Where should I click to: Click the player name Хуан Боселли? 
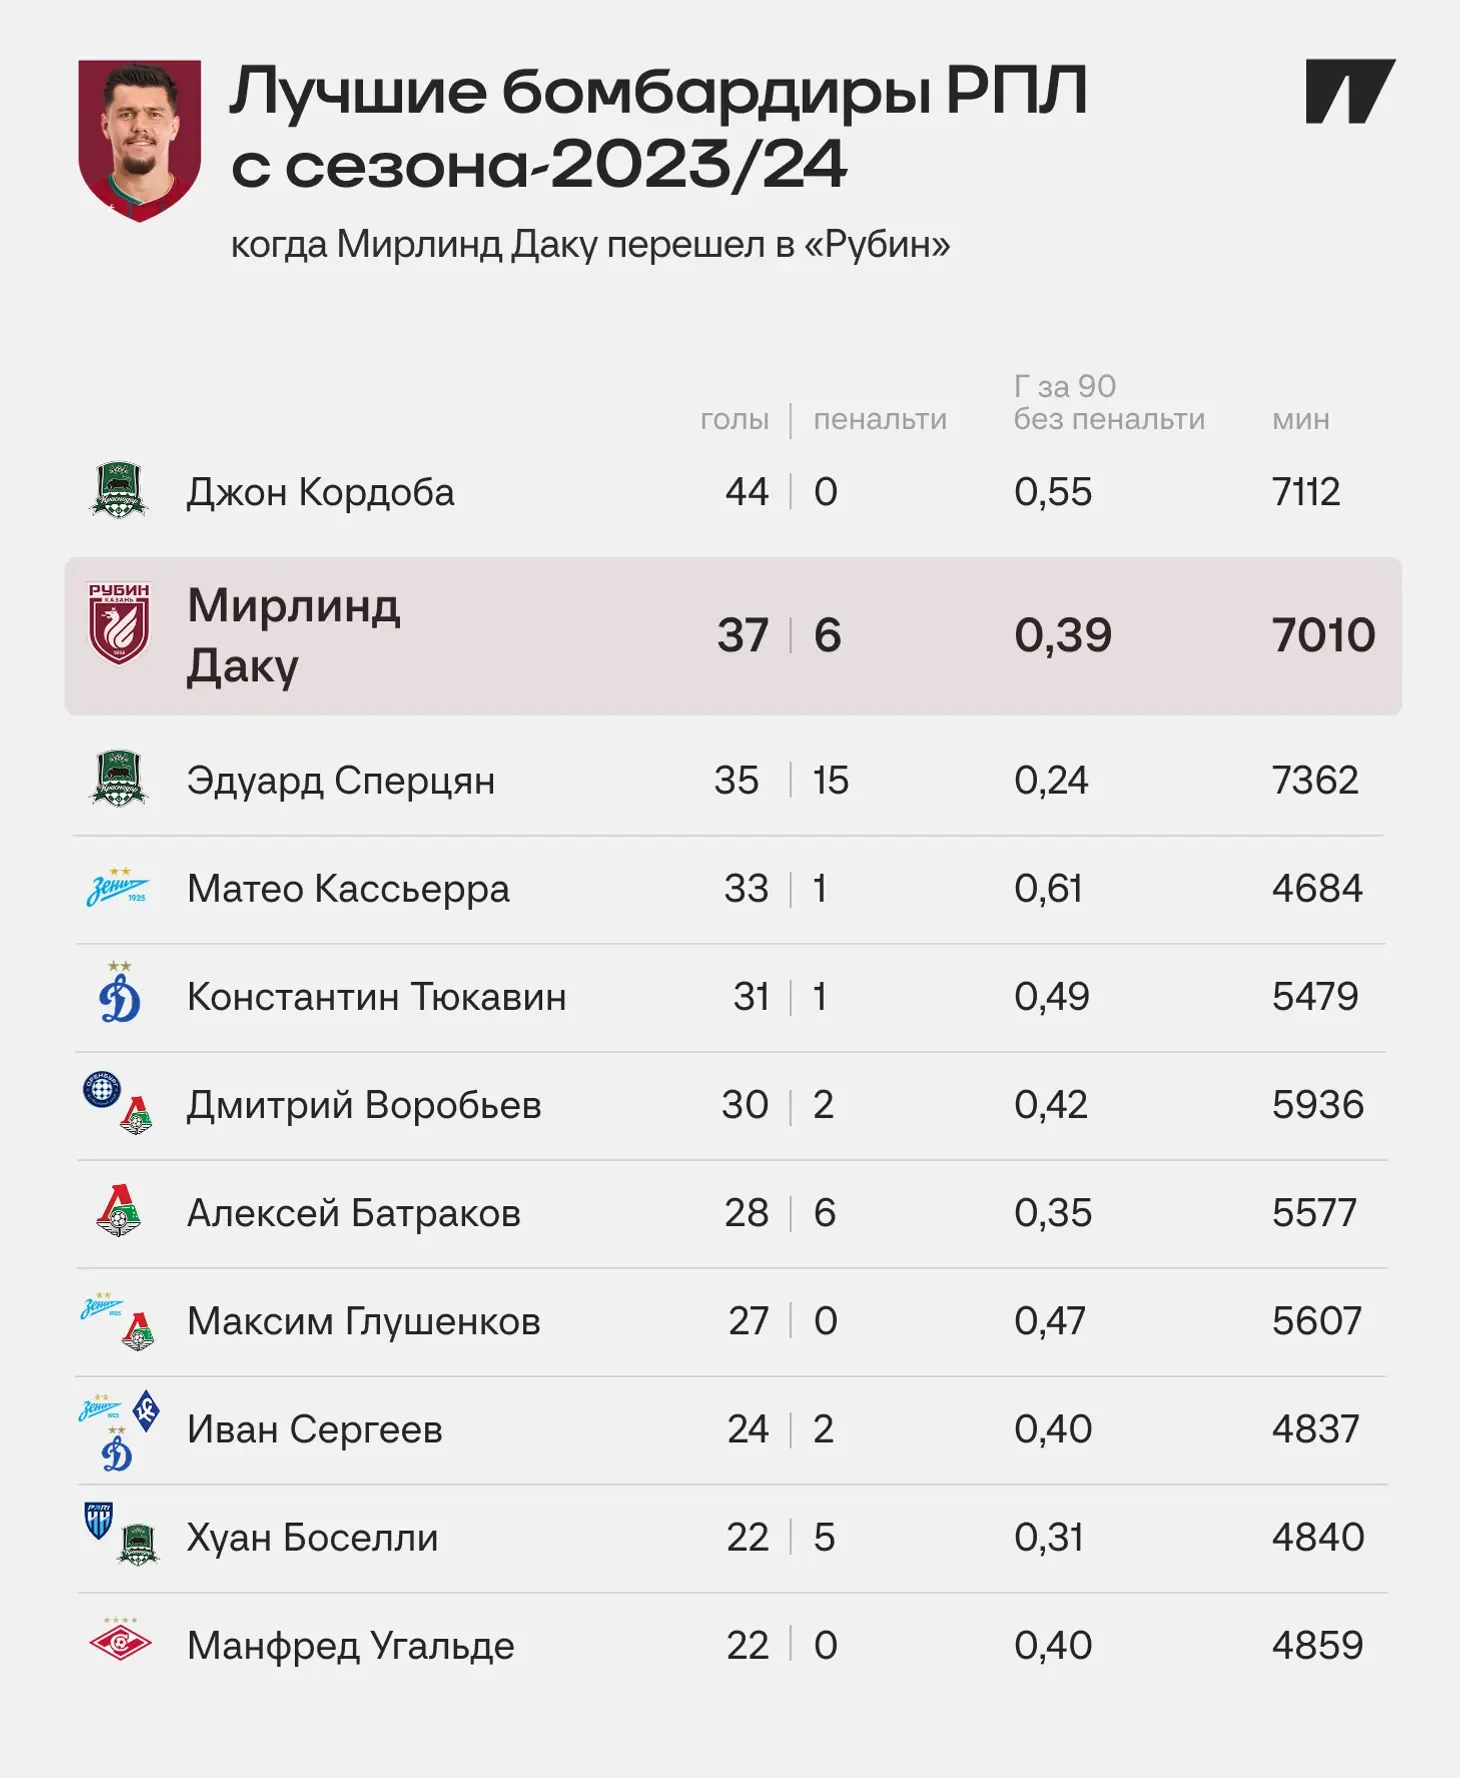tap(312, 1537)
